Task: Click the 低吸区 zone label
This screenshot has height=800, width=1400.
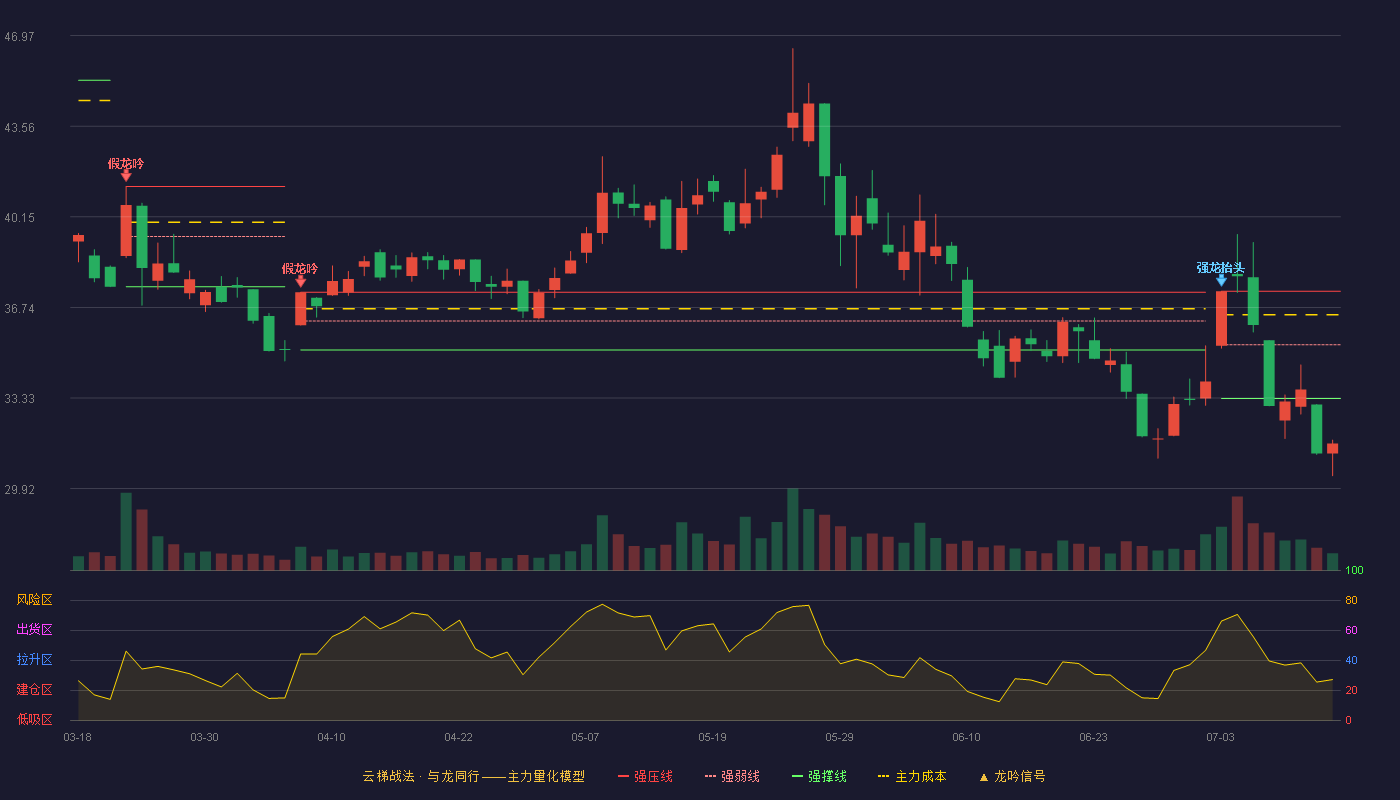Action: 34,719
